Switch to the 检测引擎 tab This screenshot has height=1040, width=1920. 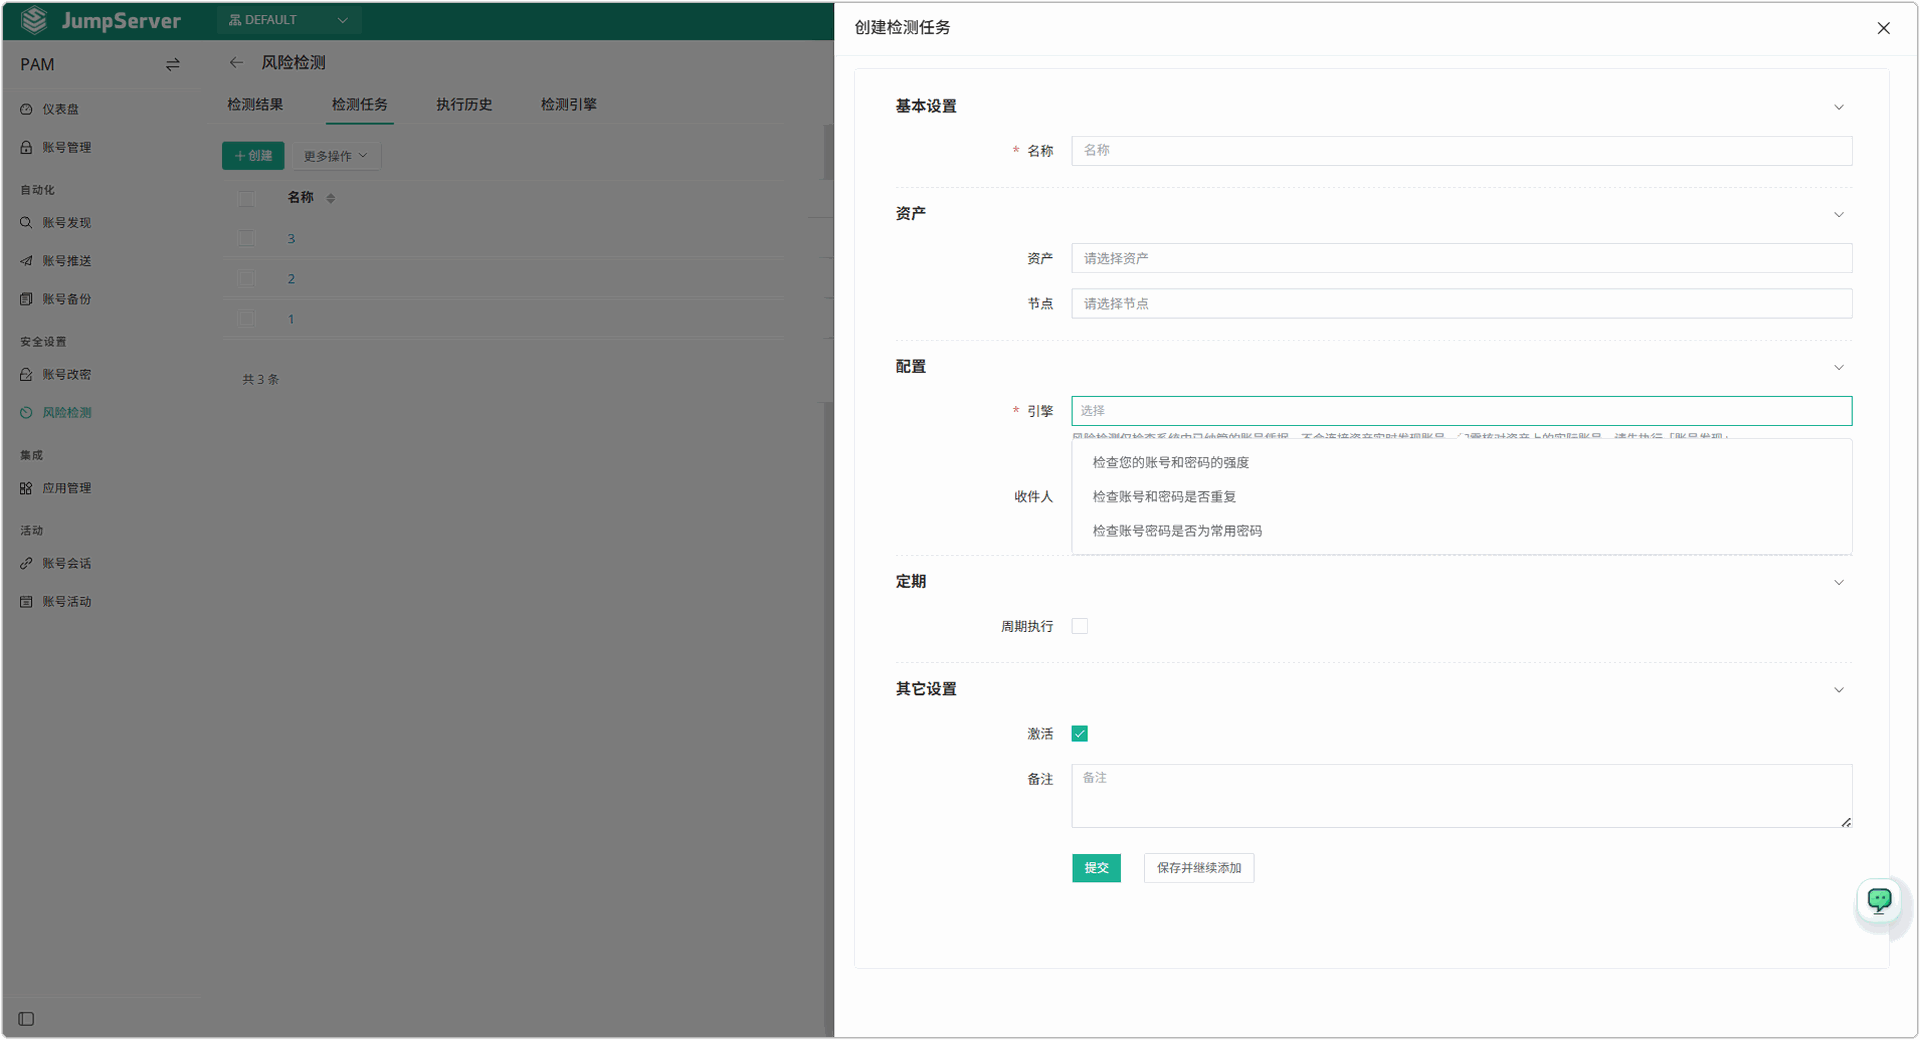coord(569,104)
